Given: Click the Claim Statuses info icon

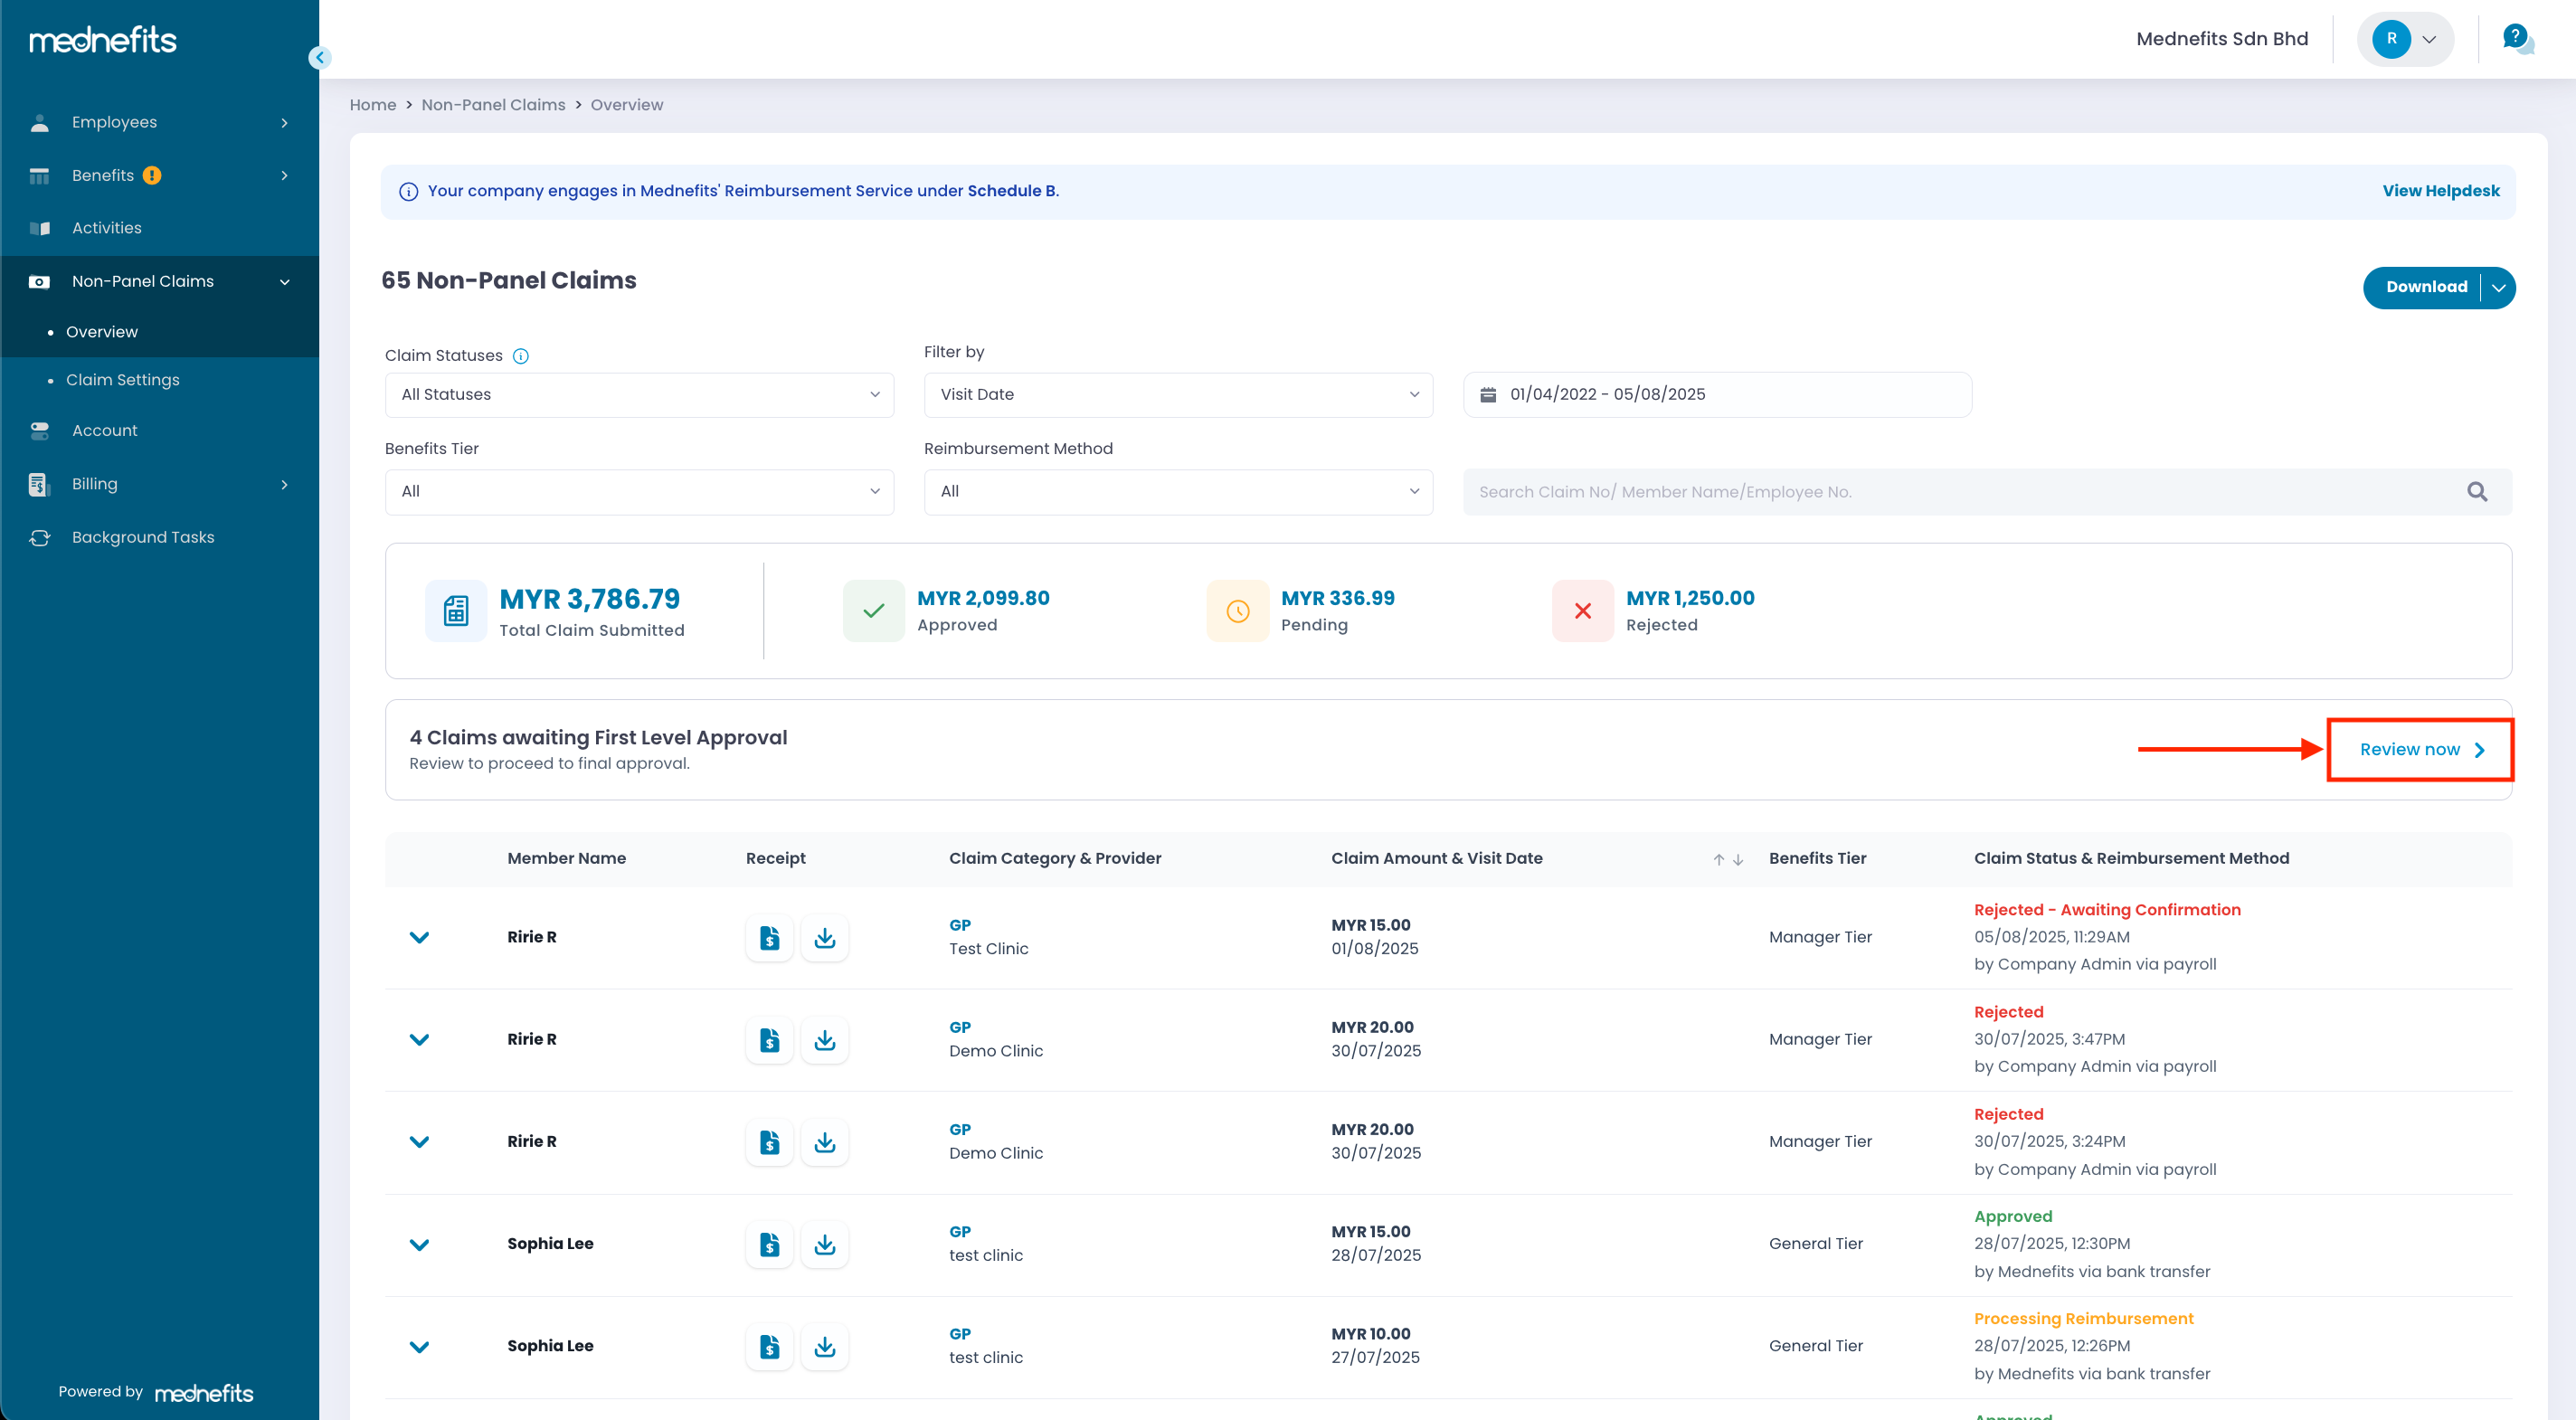Looking at the screenshot, I should 520,356.
